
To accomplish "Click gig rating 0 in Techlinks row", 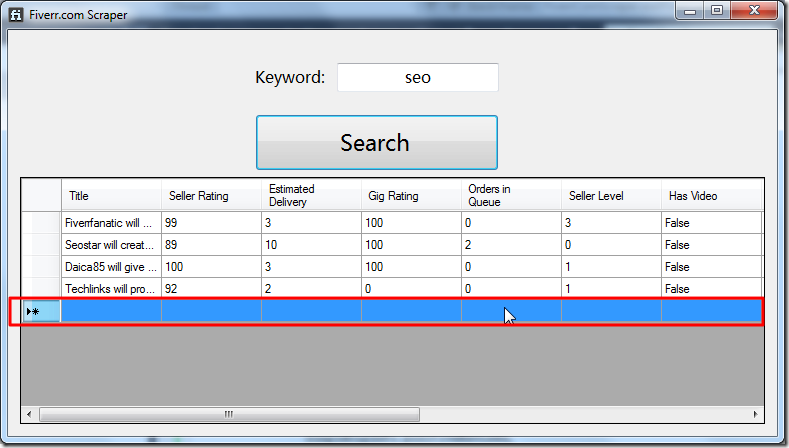I will tap(411, 288).
